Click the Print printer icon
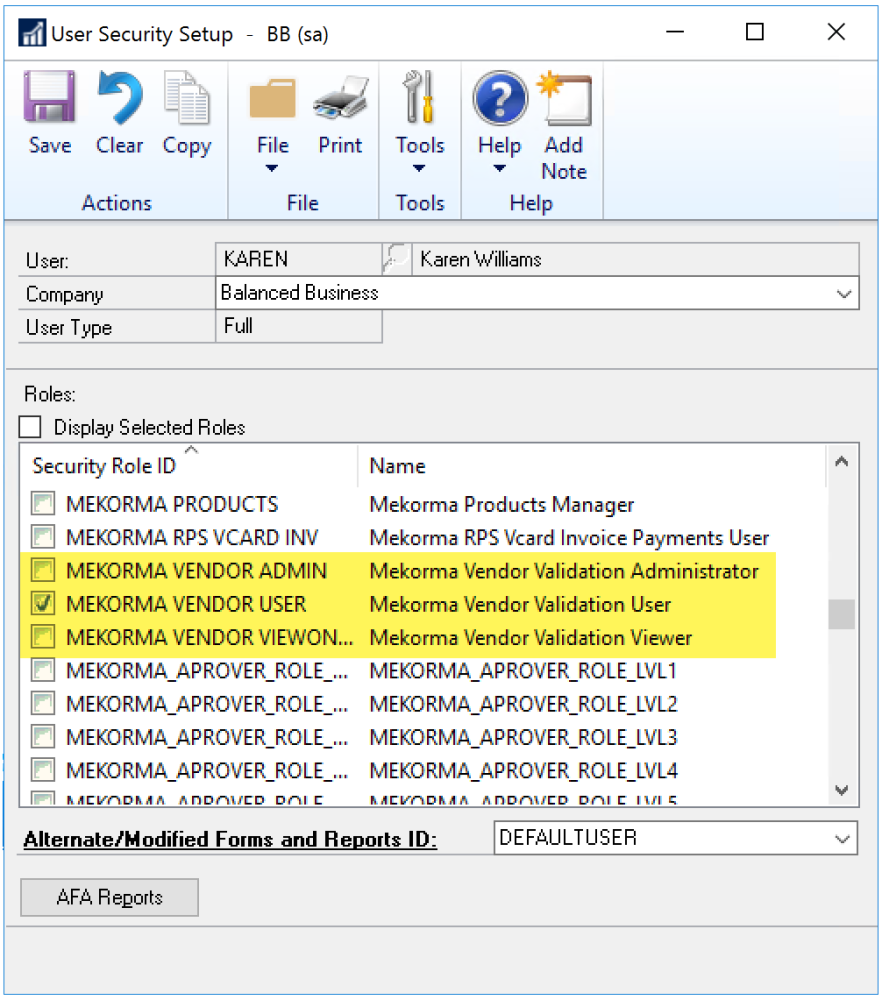This screenshot has height=1000, width=882. click(341, 99)
